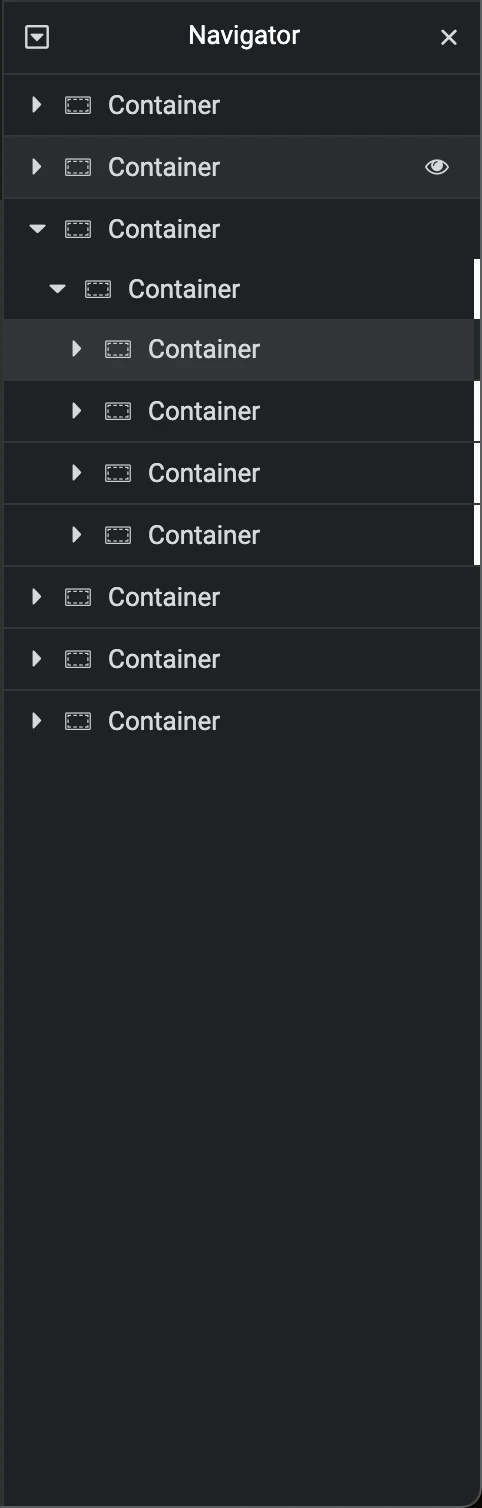
Task: Click box icon of the eye-icon Container row
Action: pos(78,167)
